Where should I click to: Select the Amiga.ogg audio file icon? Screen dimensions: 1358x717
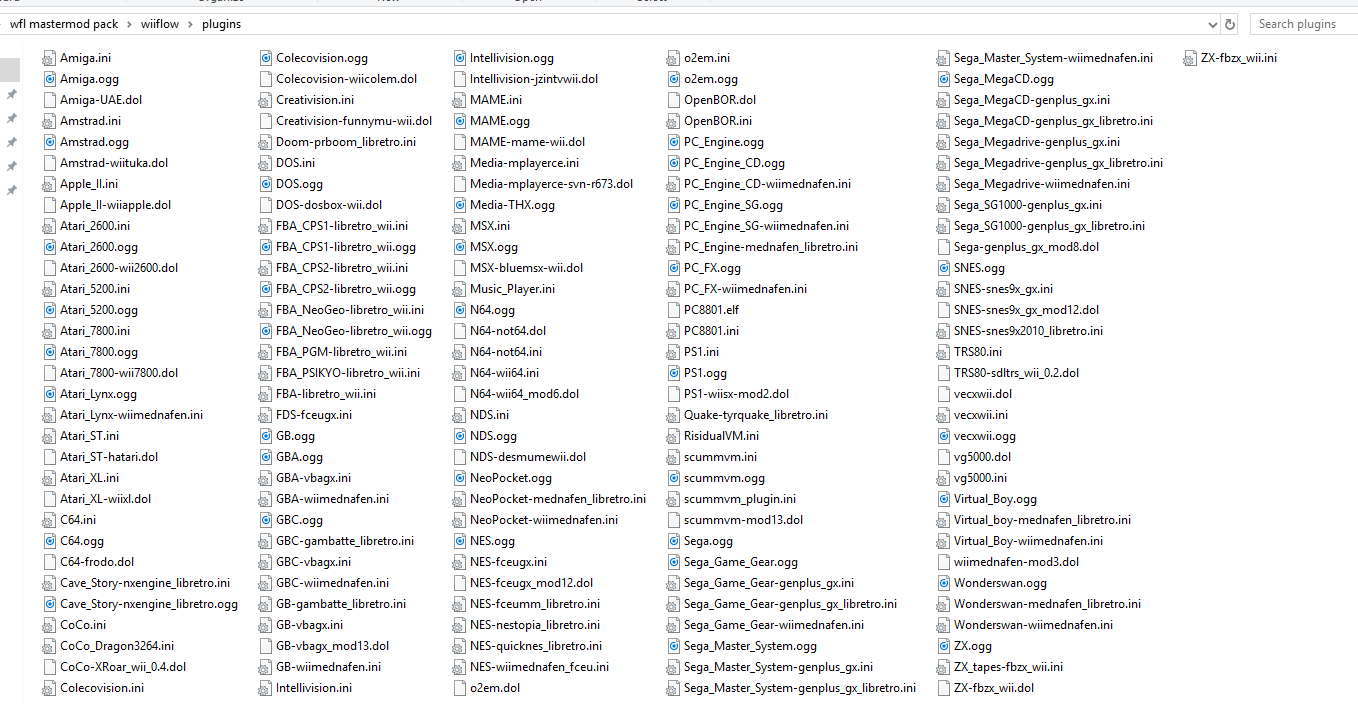[50, 79]
